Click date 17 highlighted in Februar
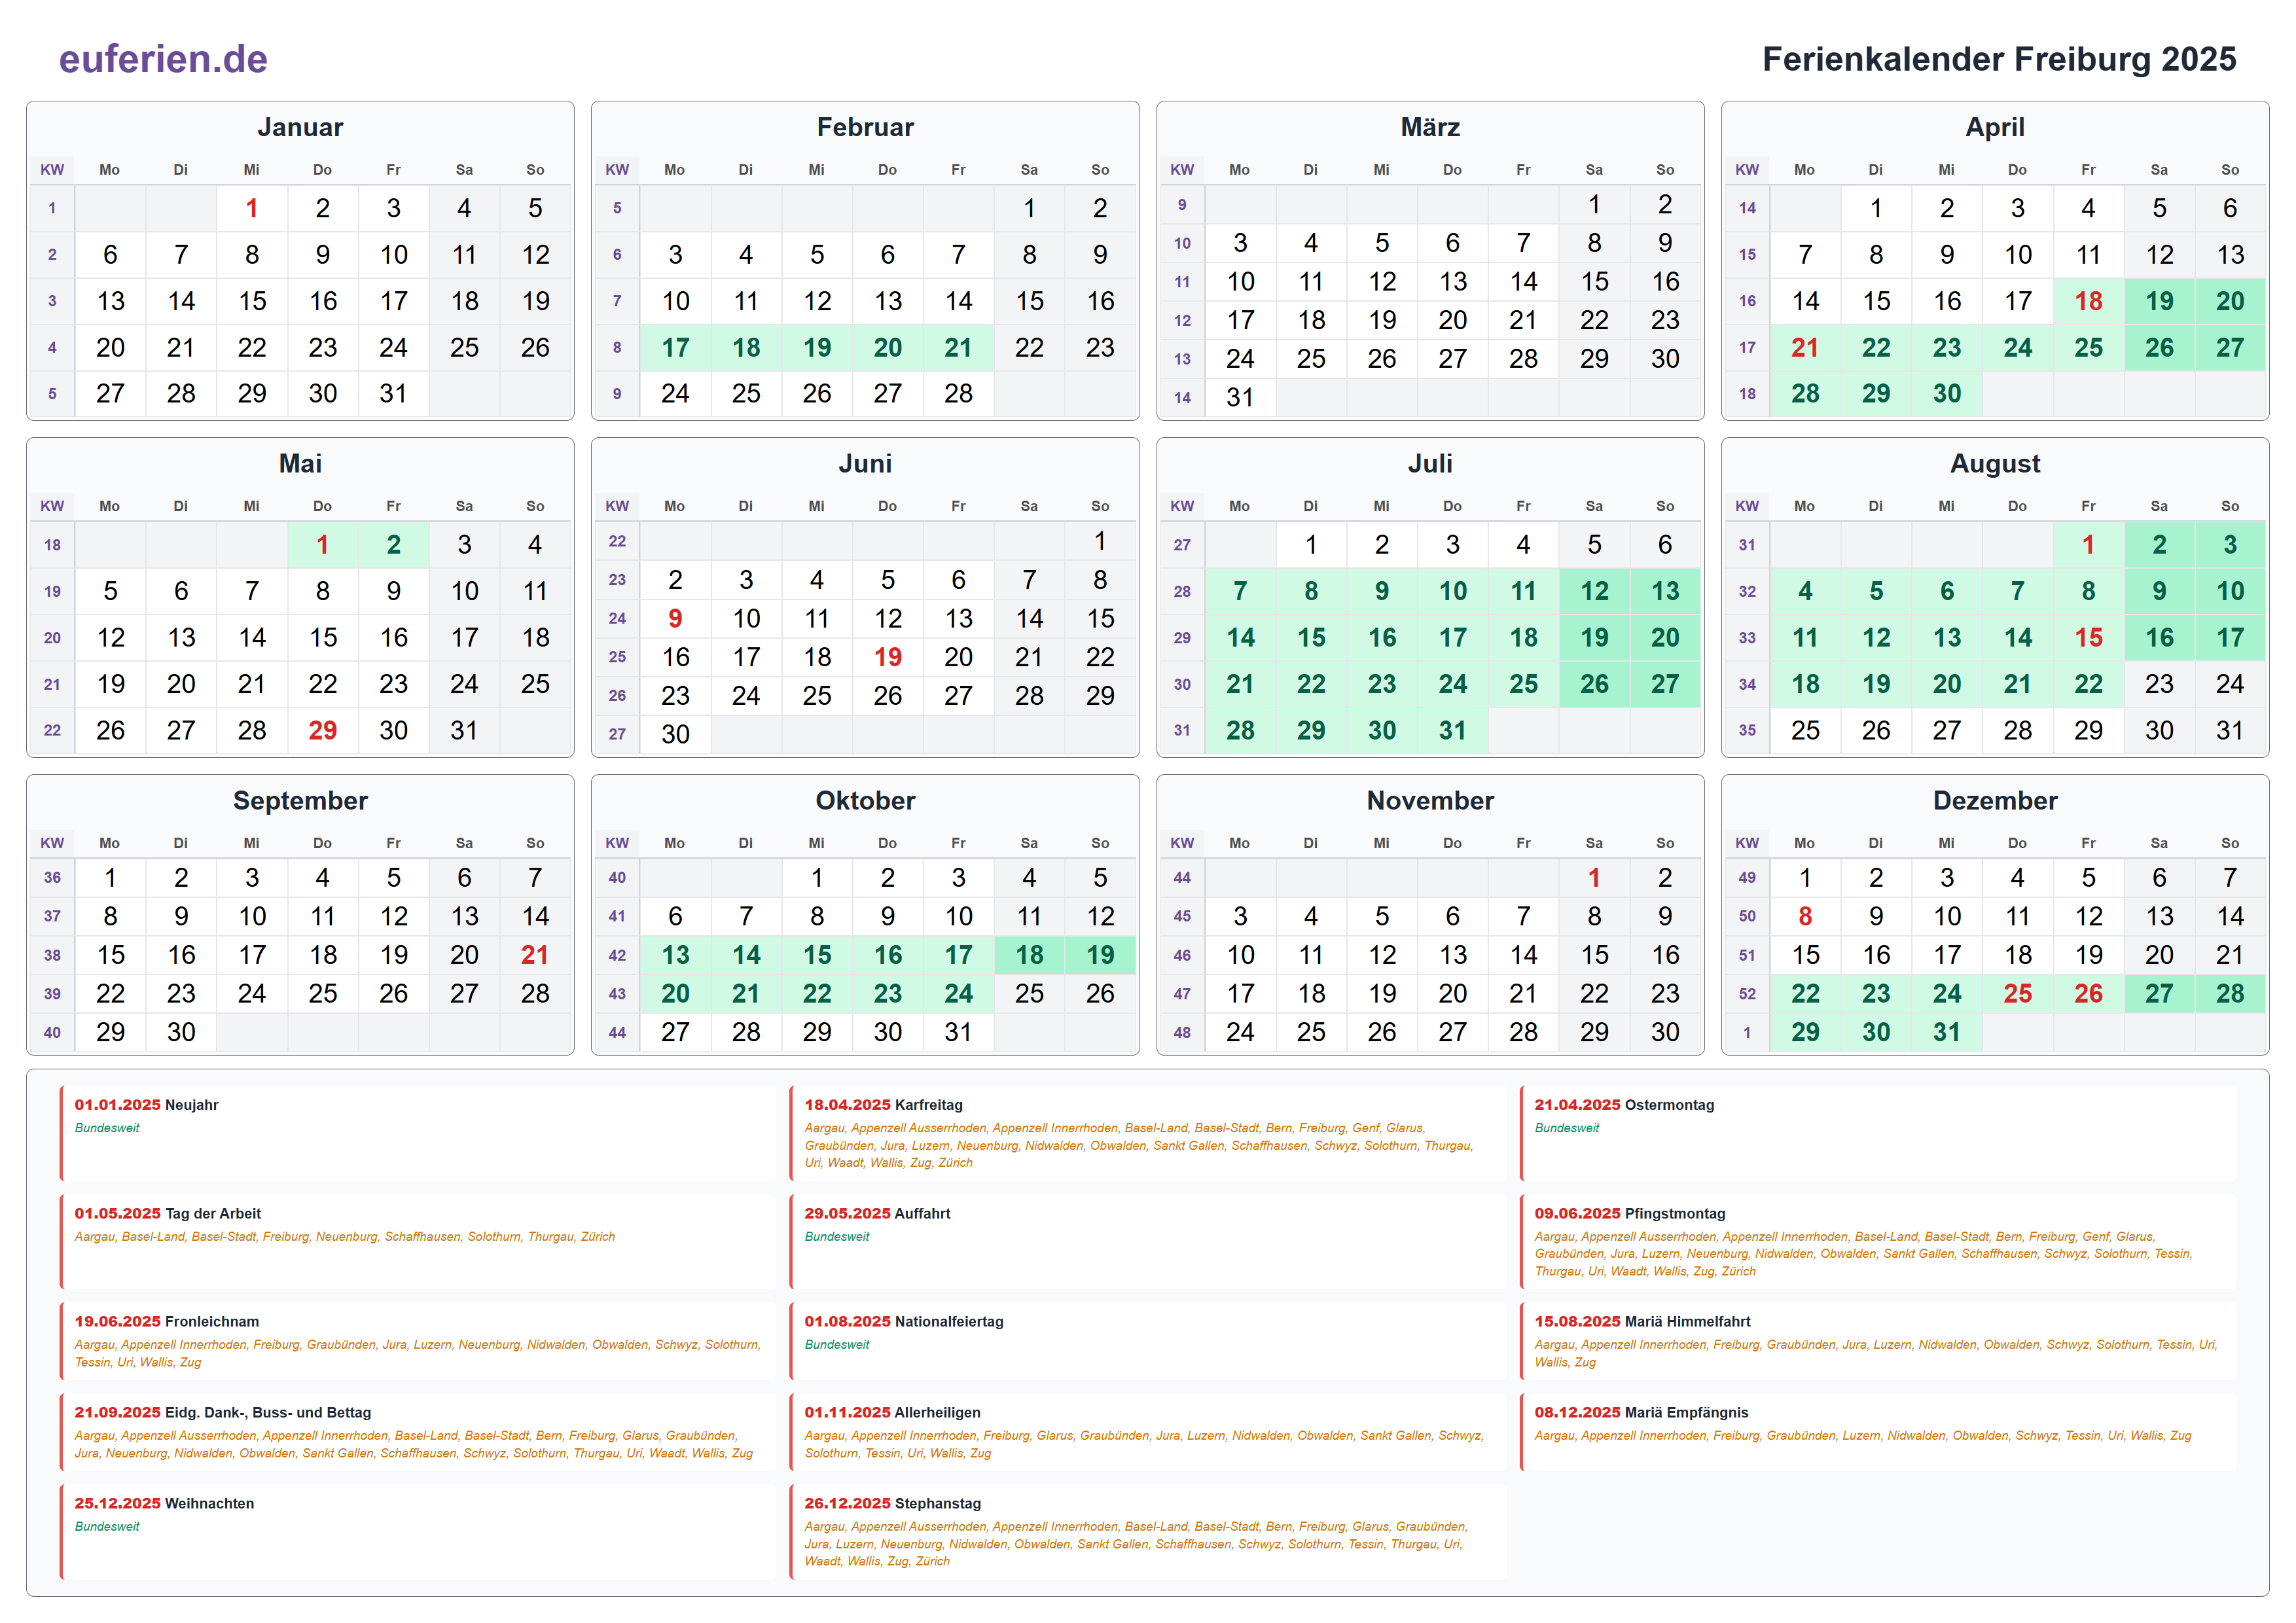2296x1623 pixels. click(x=675, y=347)
